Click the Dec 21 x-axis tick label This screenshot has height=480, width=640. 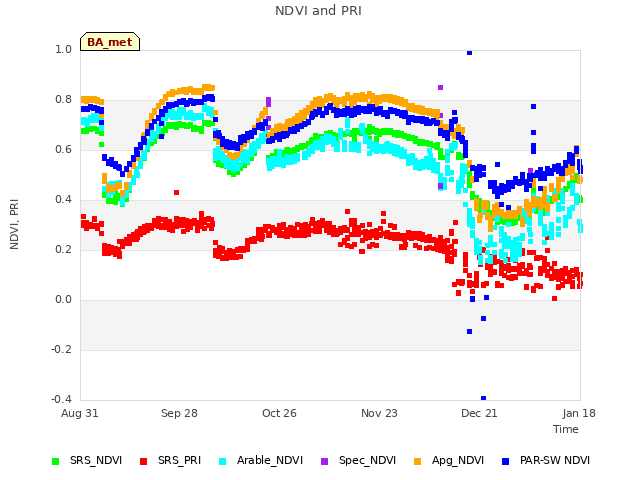479,413
